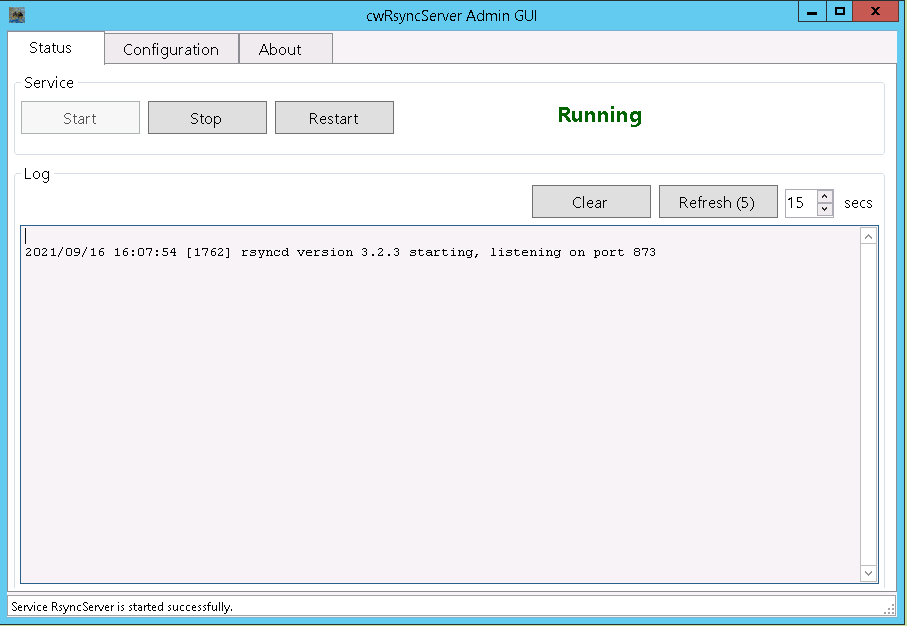Click the Log section label

[x=36, y=174]
